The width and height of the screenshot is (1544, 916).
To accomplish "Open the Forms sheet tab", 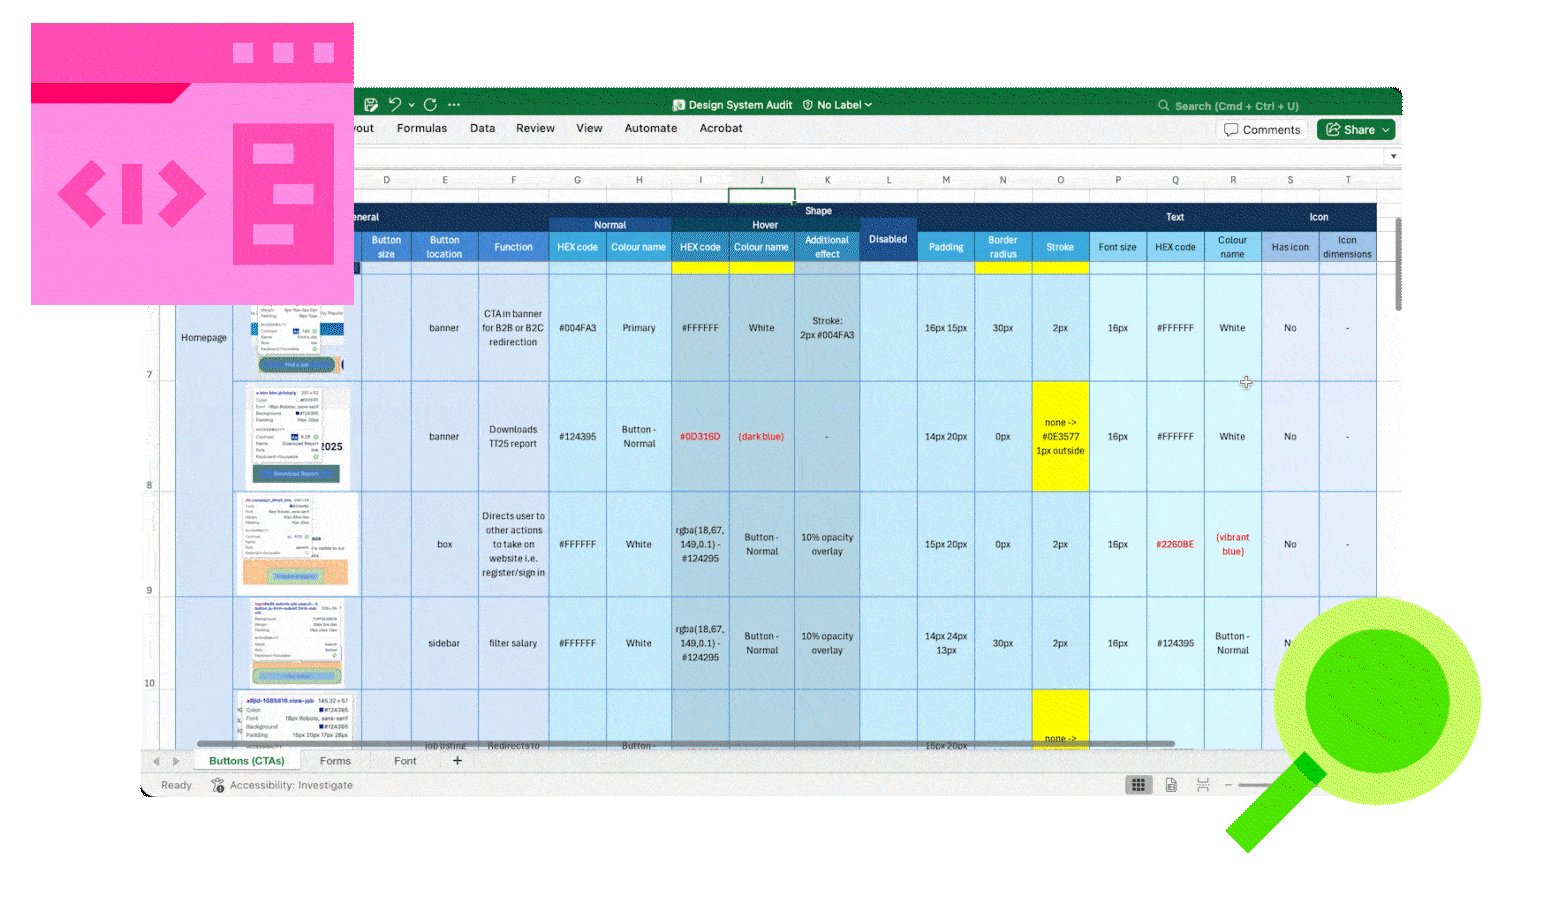I will pyautogui.click(x=336, y=761).
